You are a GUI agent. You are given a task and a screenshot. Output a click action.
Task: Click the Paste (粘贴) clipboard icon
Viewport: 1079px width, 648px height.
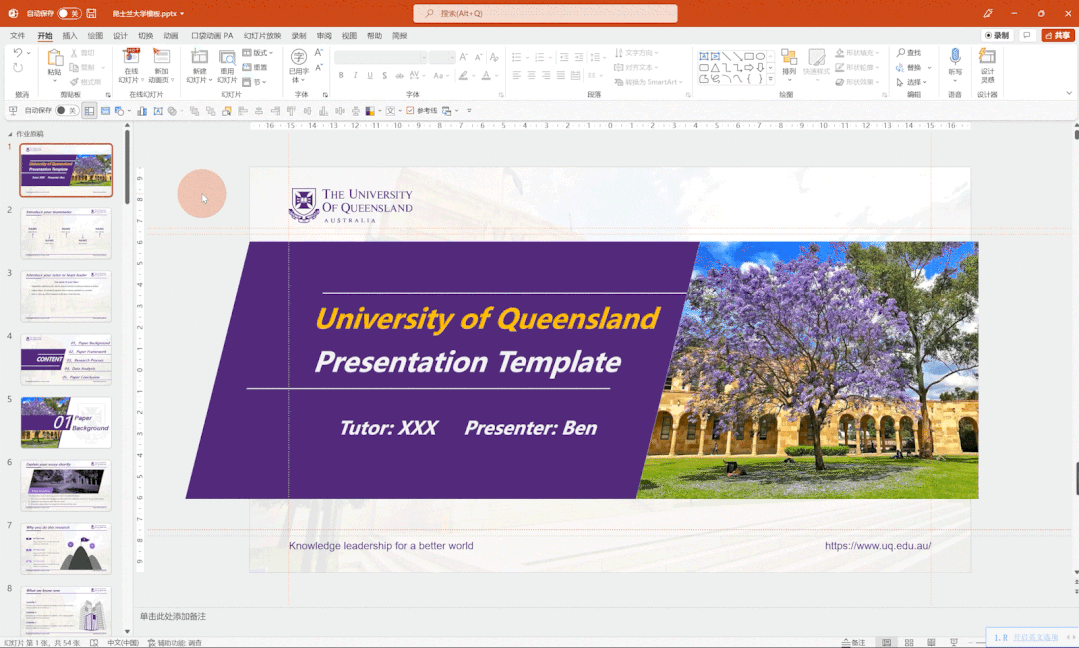54,58
